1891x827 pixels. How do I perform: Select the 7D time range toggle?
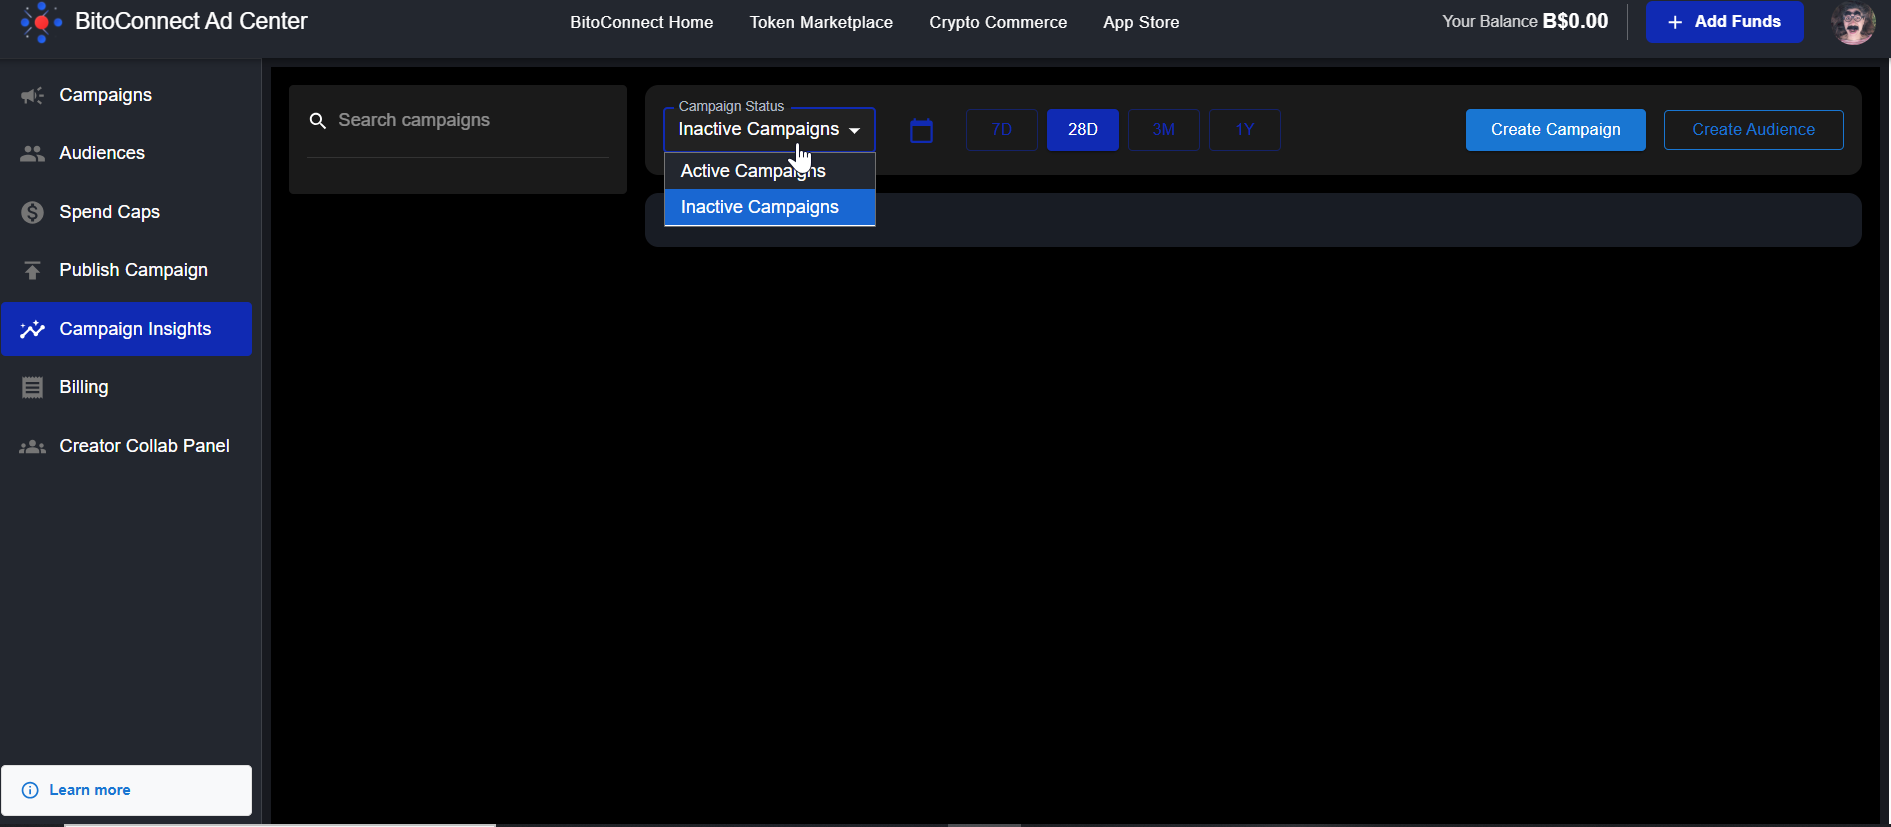coord(1001,130)
